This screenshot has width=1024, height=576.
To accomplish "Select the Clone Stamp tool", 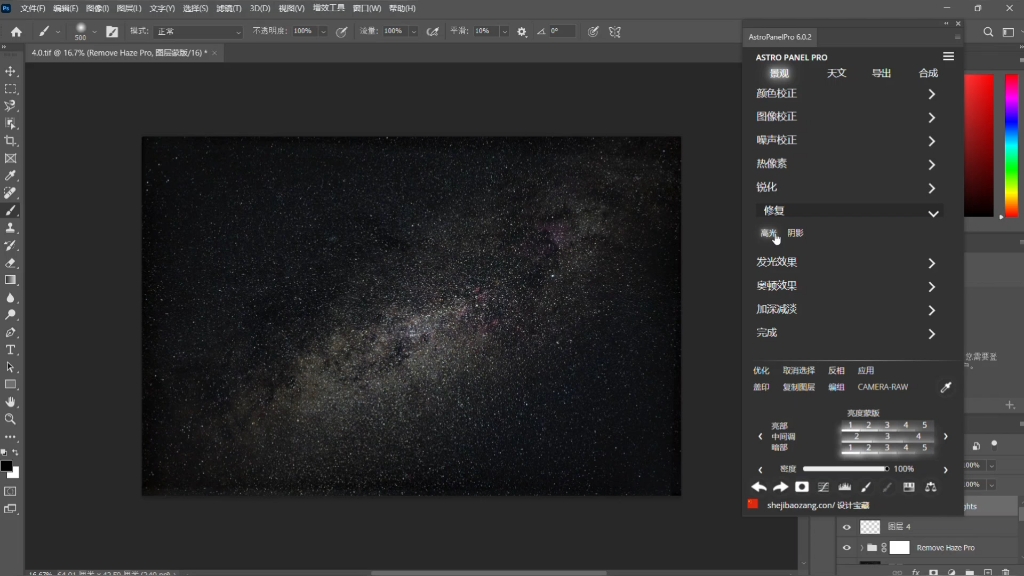I will coord(10,228).
